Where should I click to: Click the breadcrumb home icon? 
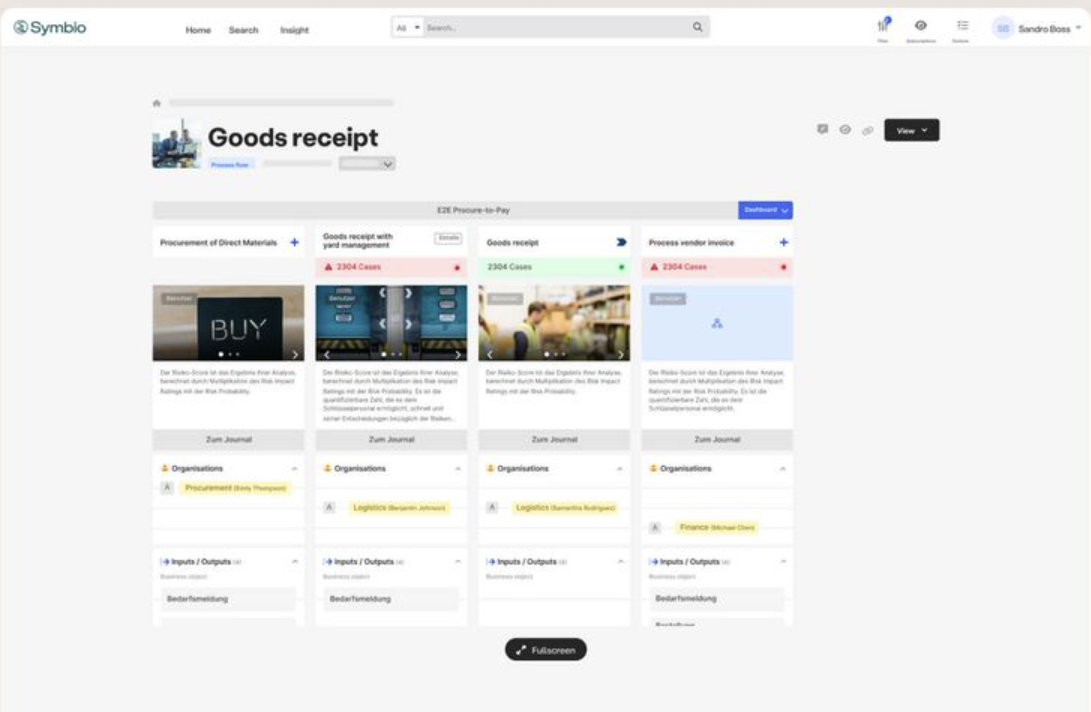tap(157, 103)
